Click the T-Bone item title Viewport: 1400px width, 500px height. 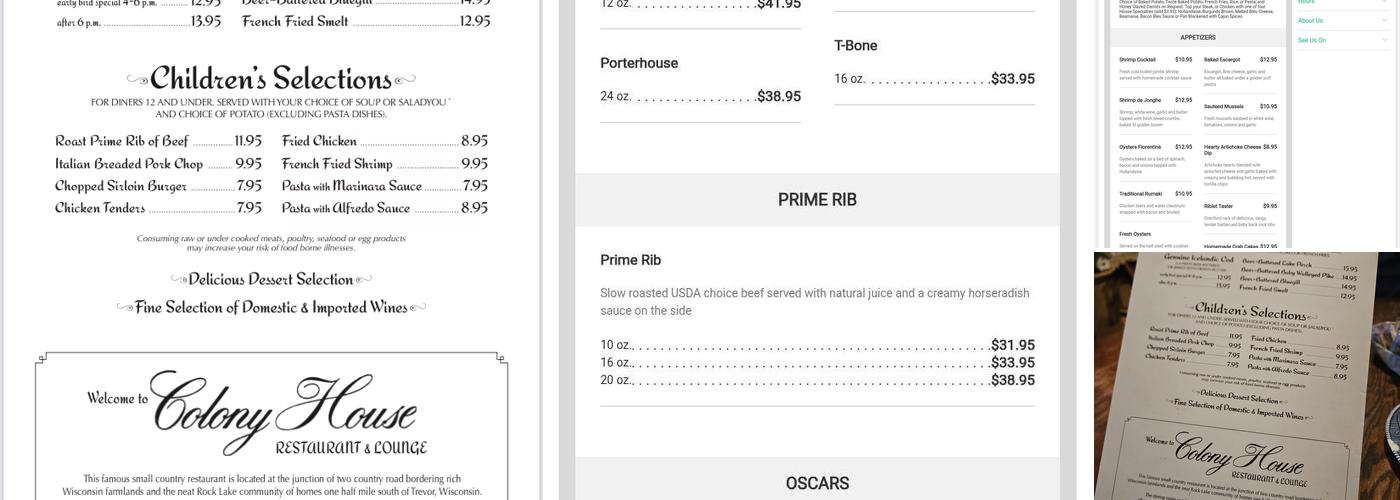click(x=855, y=45)
